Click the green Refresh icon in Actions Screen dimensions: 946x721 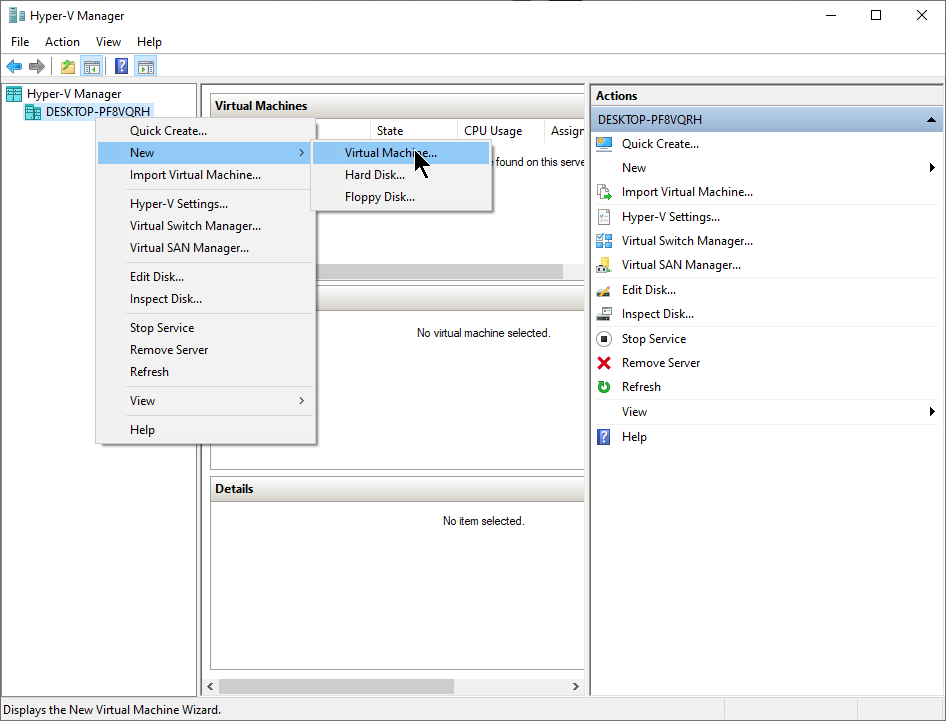coord(604,387)
